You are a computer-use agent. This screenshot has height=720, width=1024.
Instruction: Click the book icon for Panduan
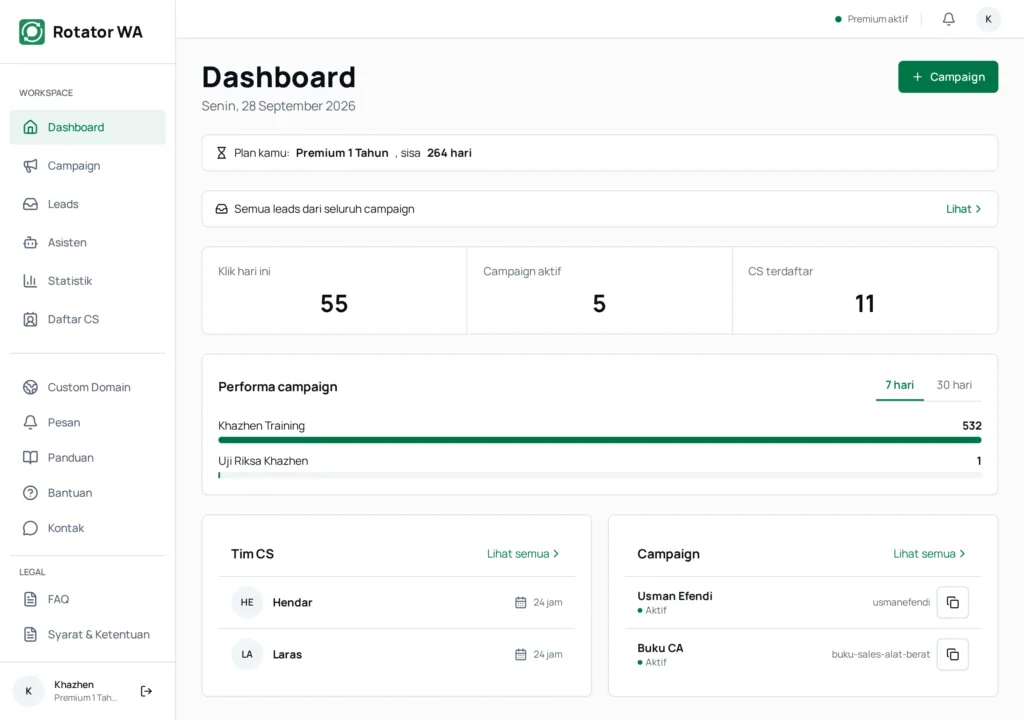[x=30, y=457]
